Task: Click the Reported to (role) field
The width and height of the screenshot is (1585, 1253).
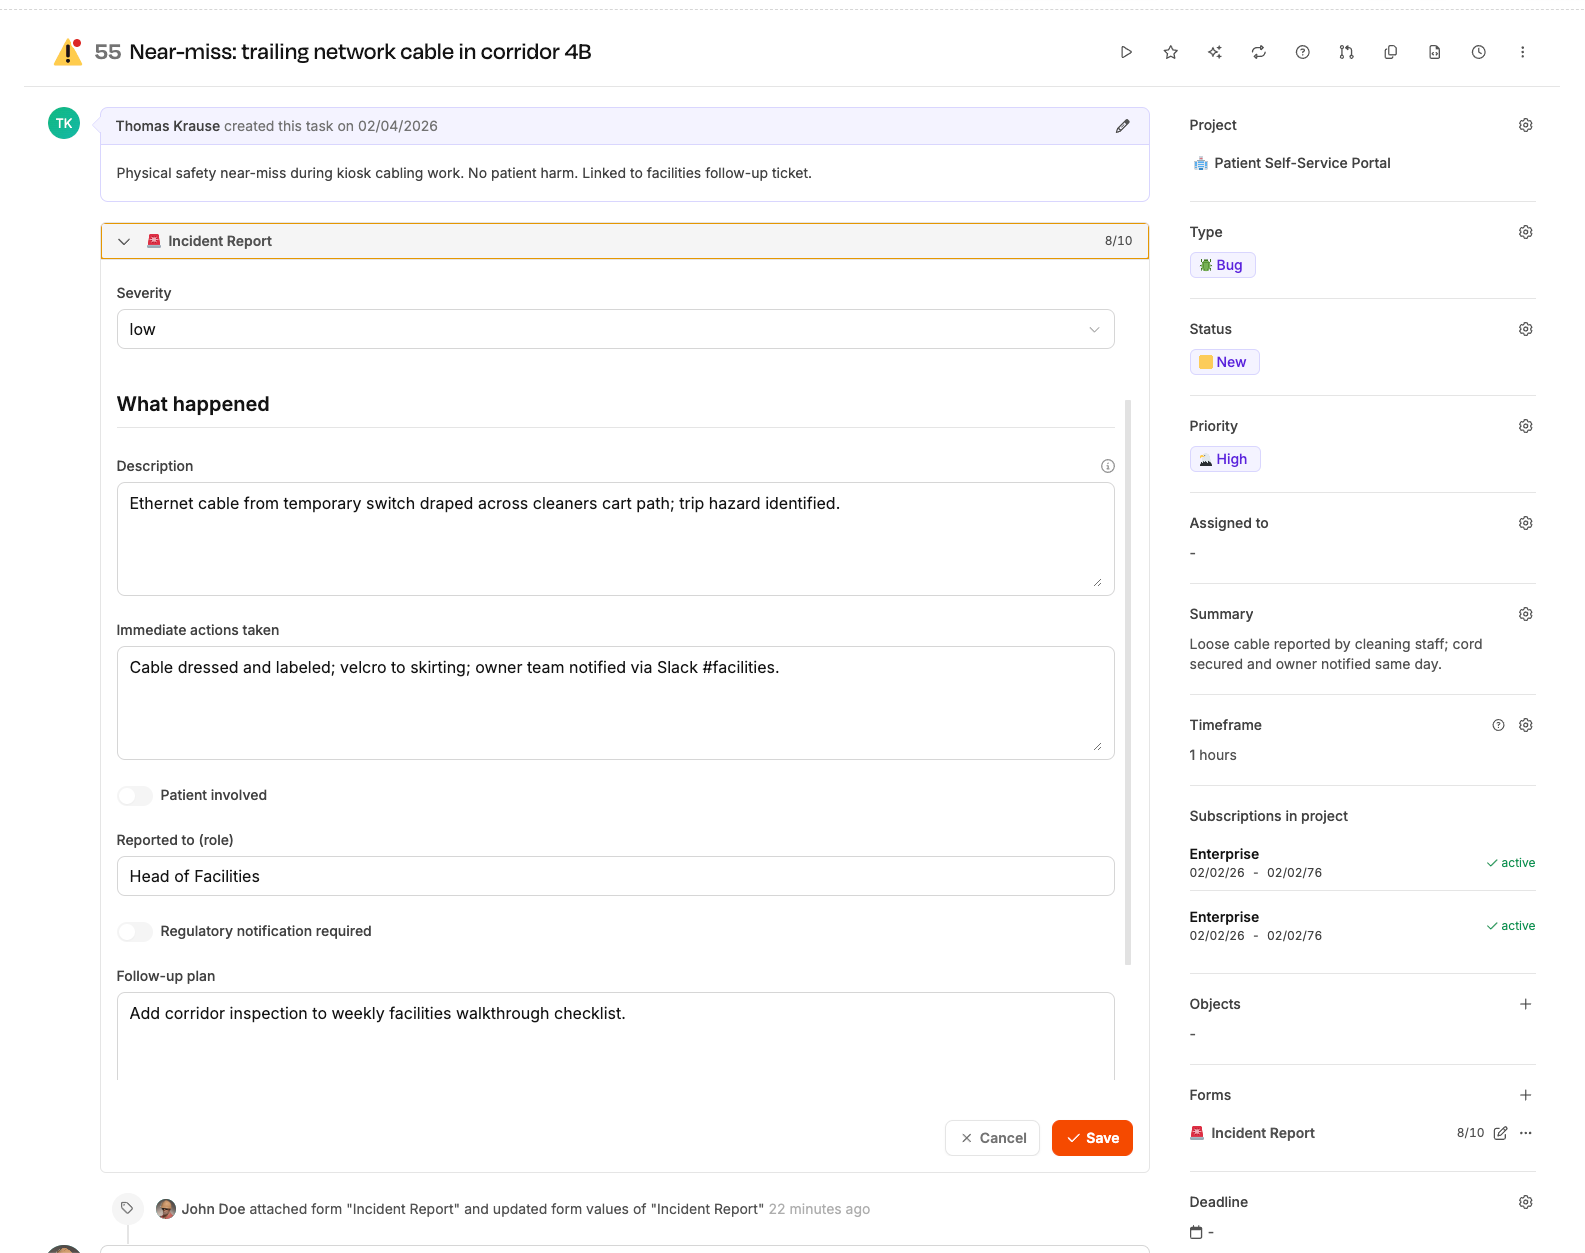Action: click(615, 876)
